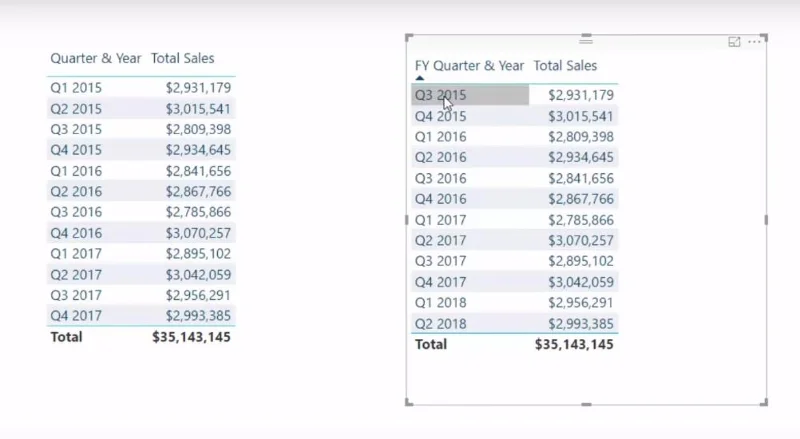Click the bottom-right corner handle of visual
This screenshot has height=439, width=800.
tap(764, 402)
